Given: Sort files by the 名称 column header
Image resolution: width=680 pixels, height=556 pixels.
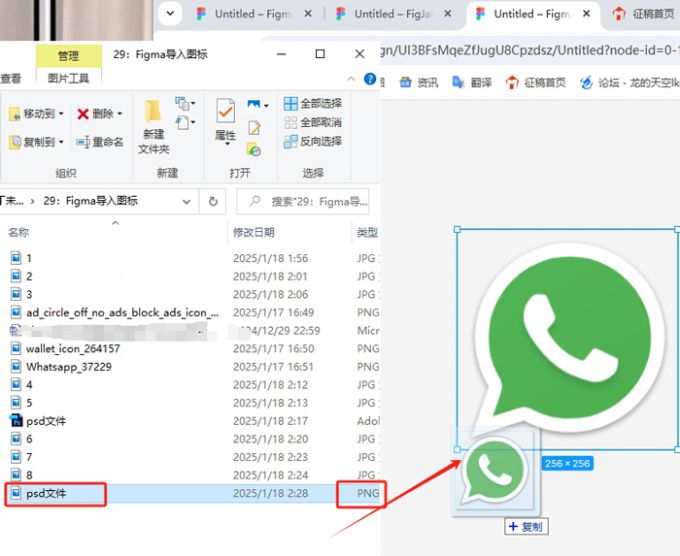Looking at the screenshot, I should [18, 232].
